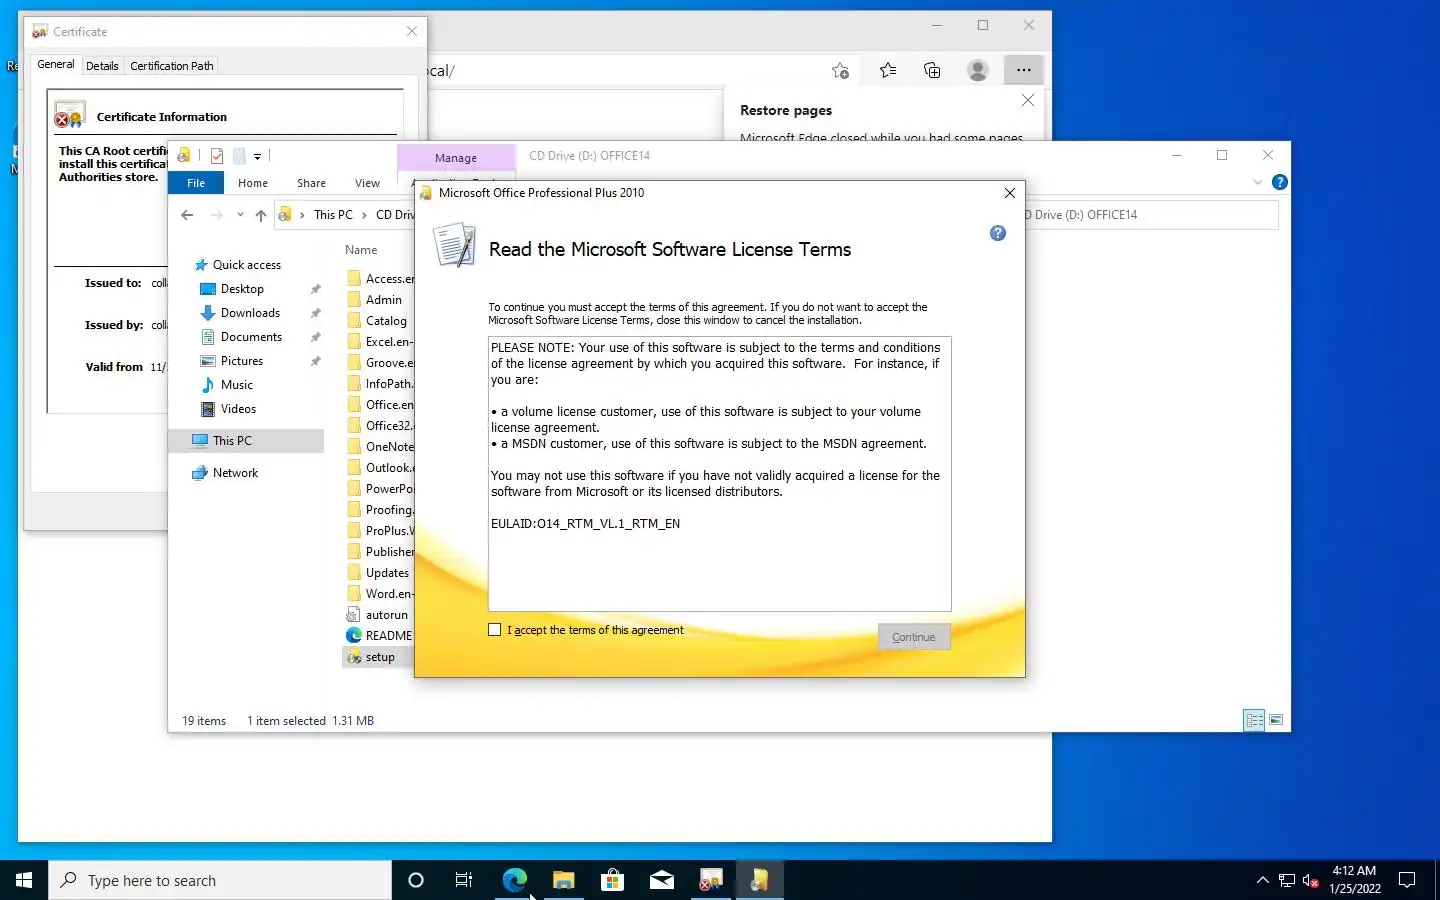
Task: Select Network in navigation pane
Action: (235, 473)
